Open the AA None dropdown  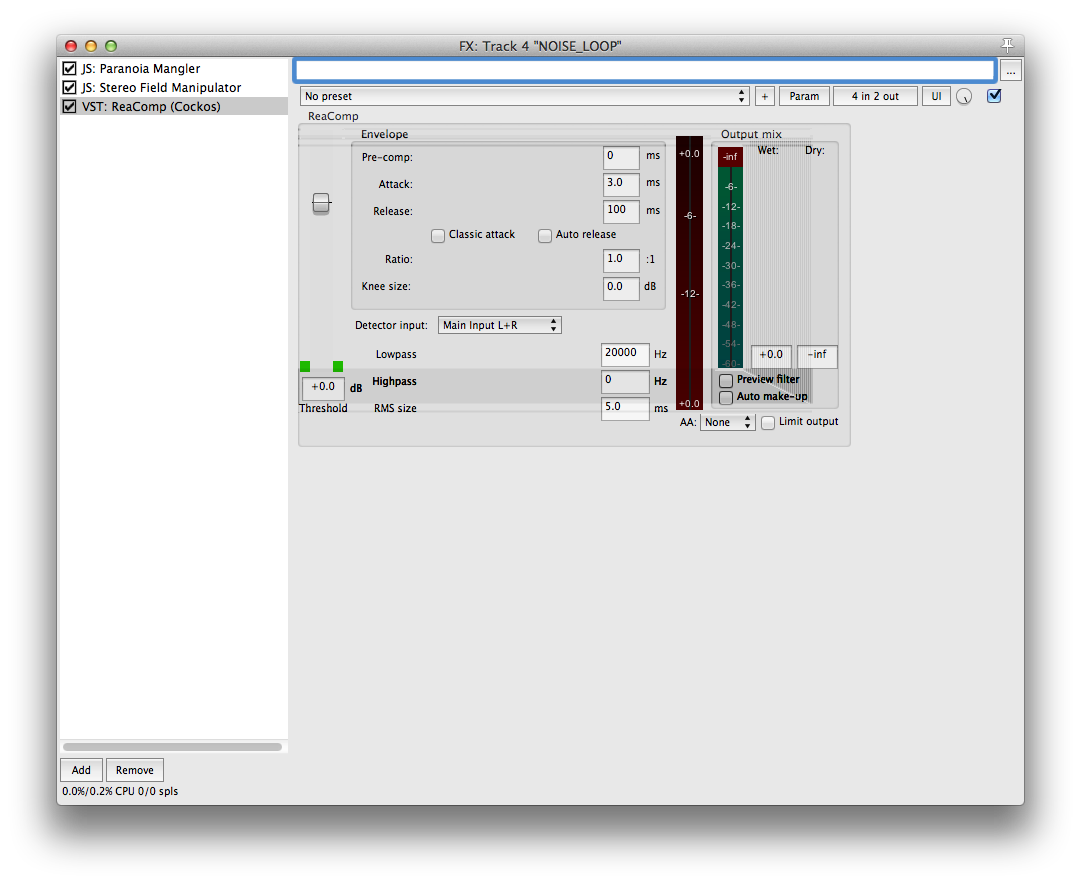click(x=727, y=422)
